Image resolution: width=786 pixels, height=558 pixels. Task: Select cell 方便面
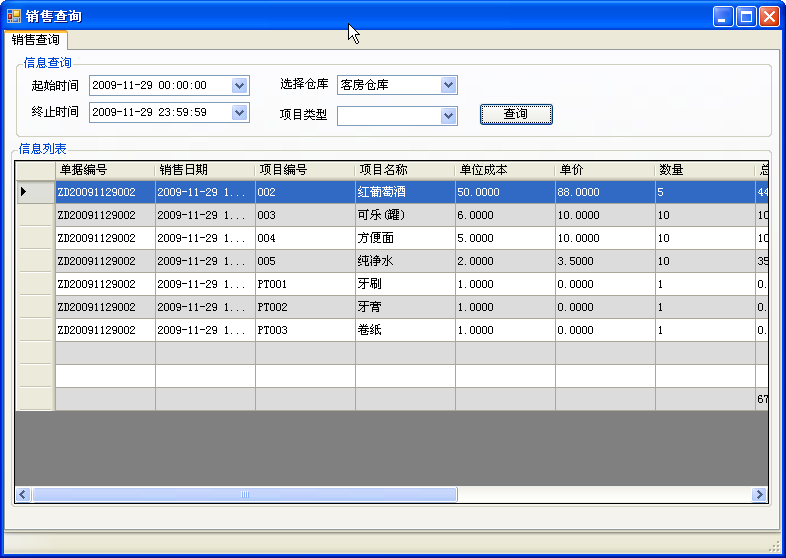click(x=405, y=238)
